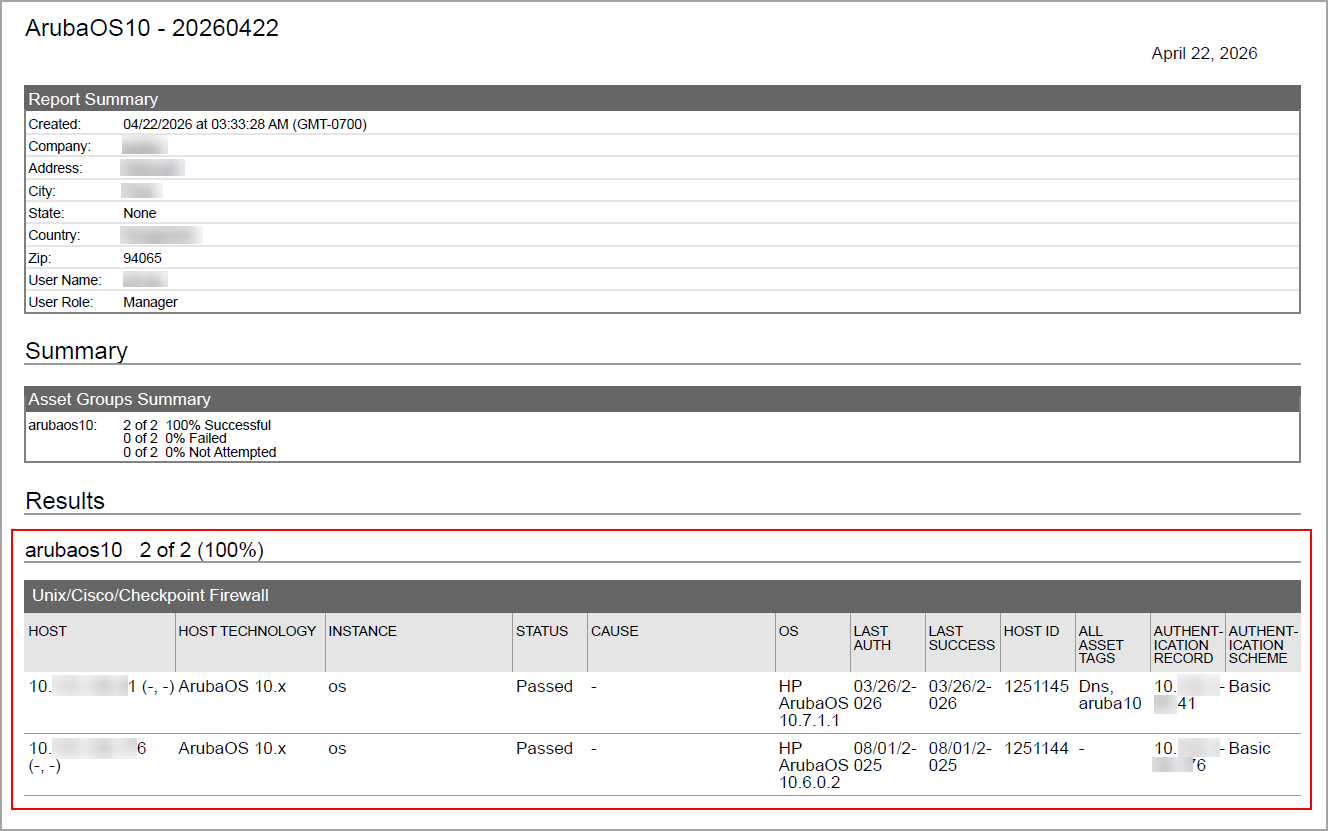Select the State value None
Image resolution: width=1328 pixels, height=831 pixels.
[x=140, y=213]
